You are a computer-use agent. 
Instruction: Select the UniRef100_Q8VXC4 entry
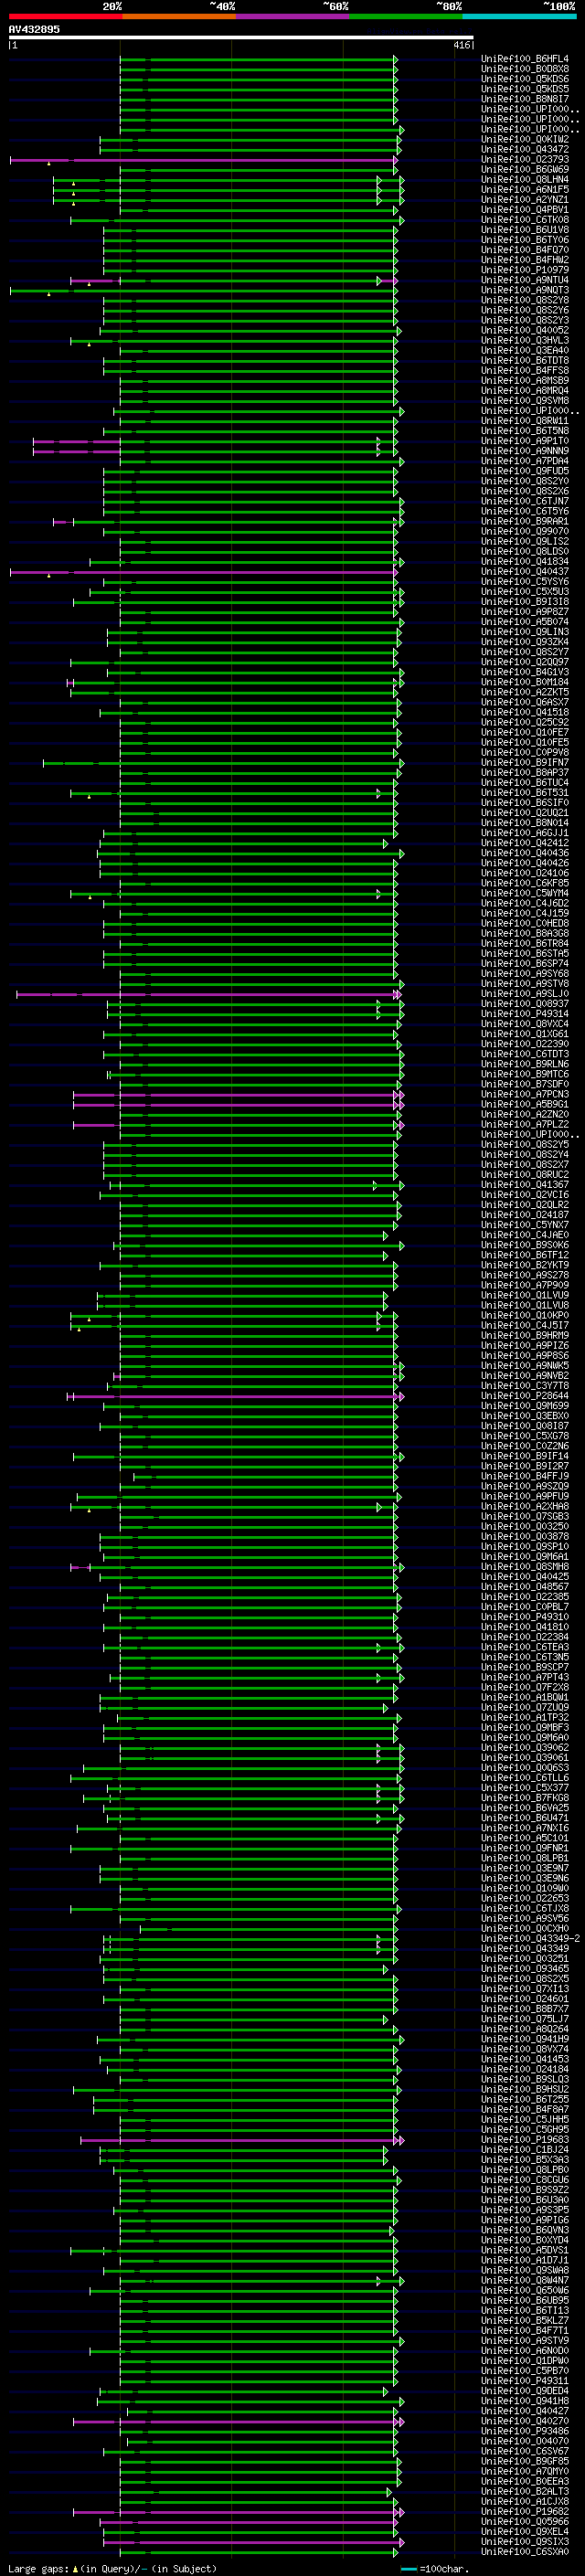pyautogui.click(x=525, y=1023)
